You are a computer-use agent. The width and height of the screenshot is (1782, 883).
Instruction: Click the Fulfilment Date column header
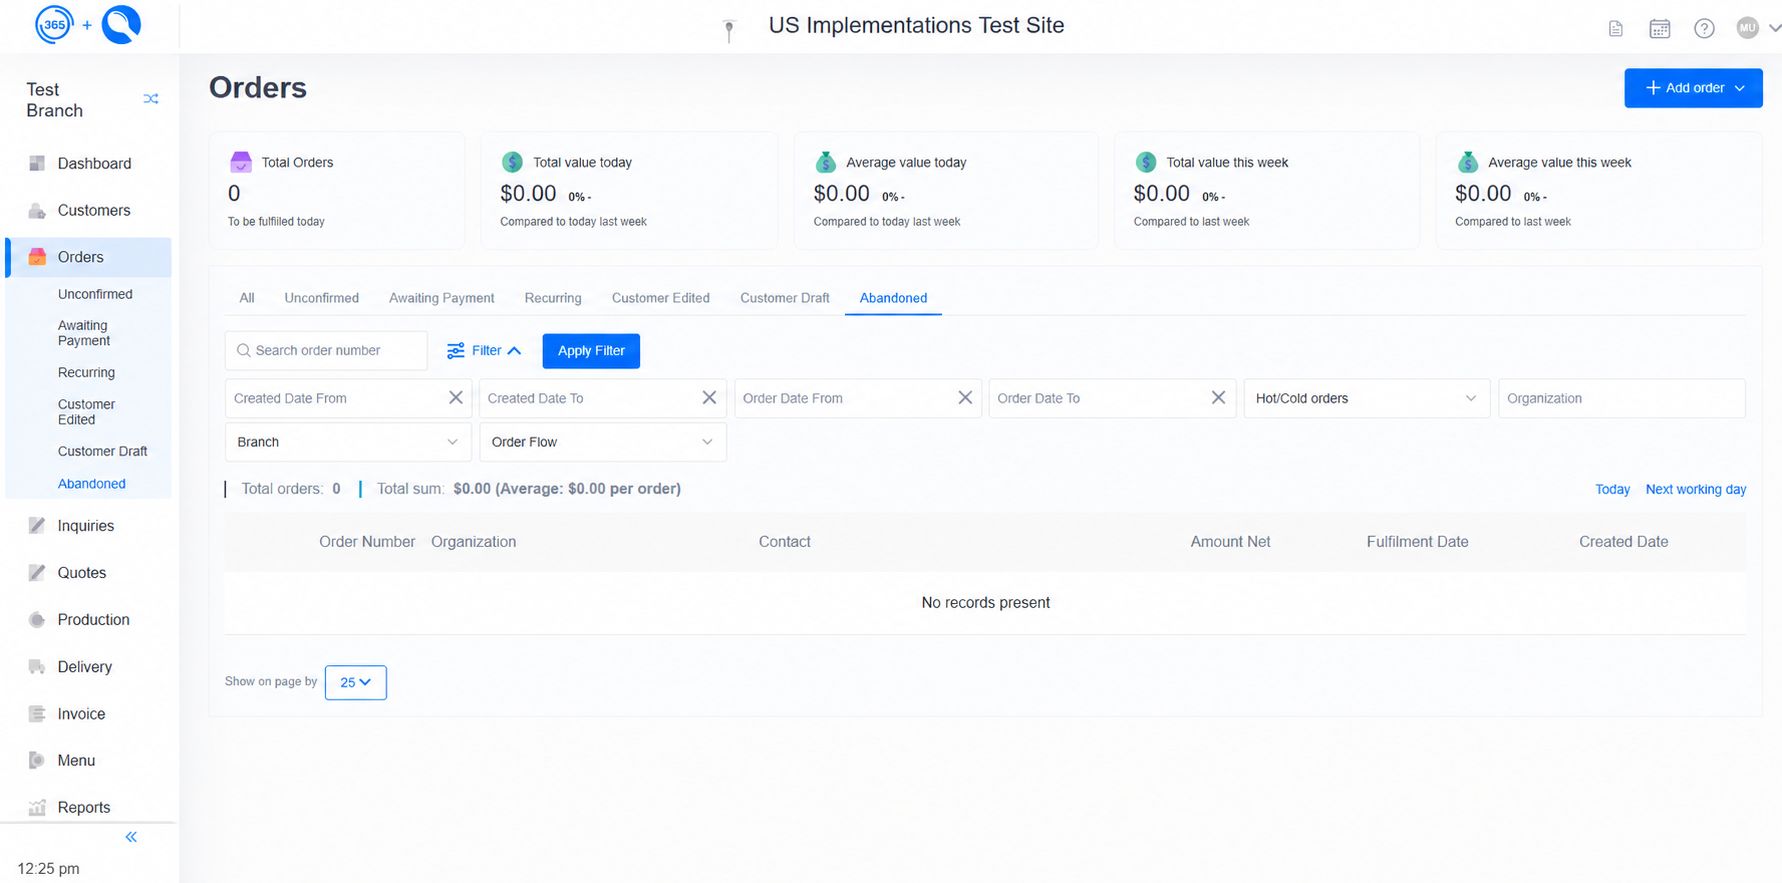[1417, 542]
